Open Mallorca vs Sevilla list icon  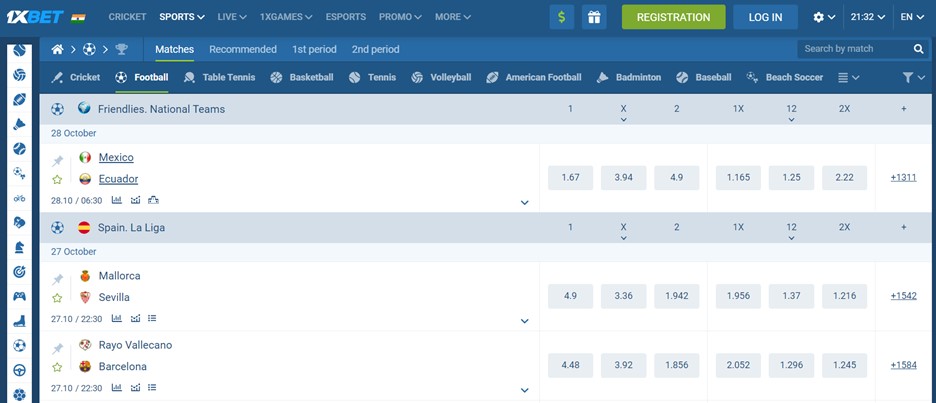coord(152,319)
